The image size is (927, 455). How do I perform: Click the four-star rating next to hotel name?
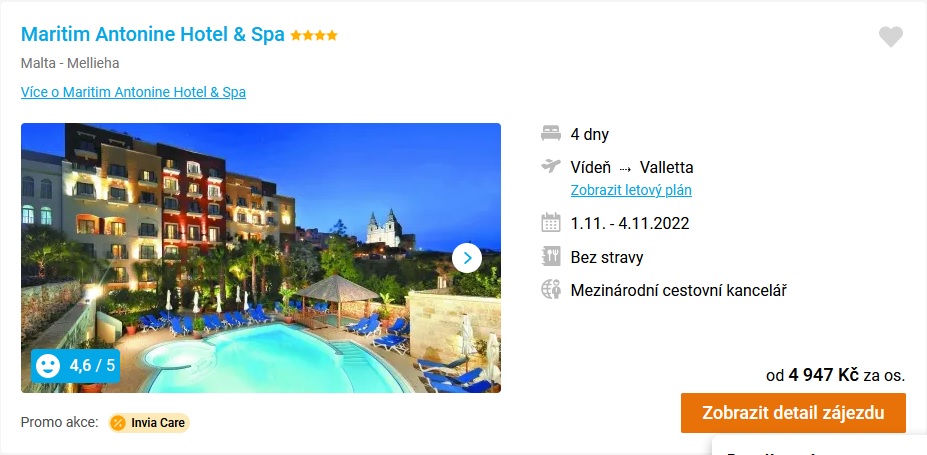tap(314, 35)
